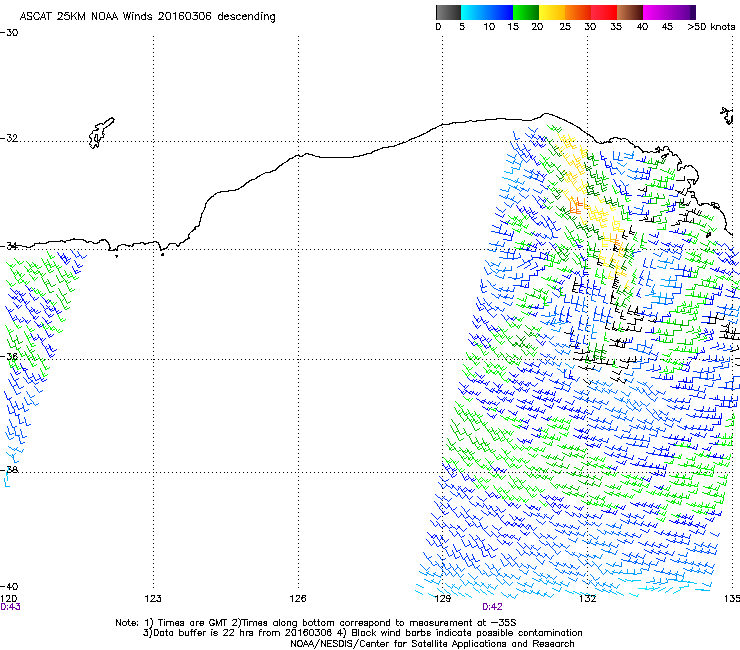Screen dimensions: 740x650
Task: Click the title 'ASCAT 25KM NOAA Winds 20160306 descending'
Action: click(147, 16)
